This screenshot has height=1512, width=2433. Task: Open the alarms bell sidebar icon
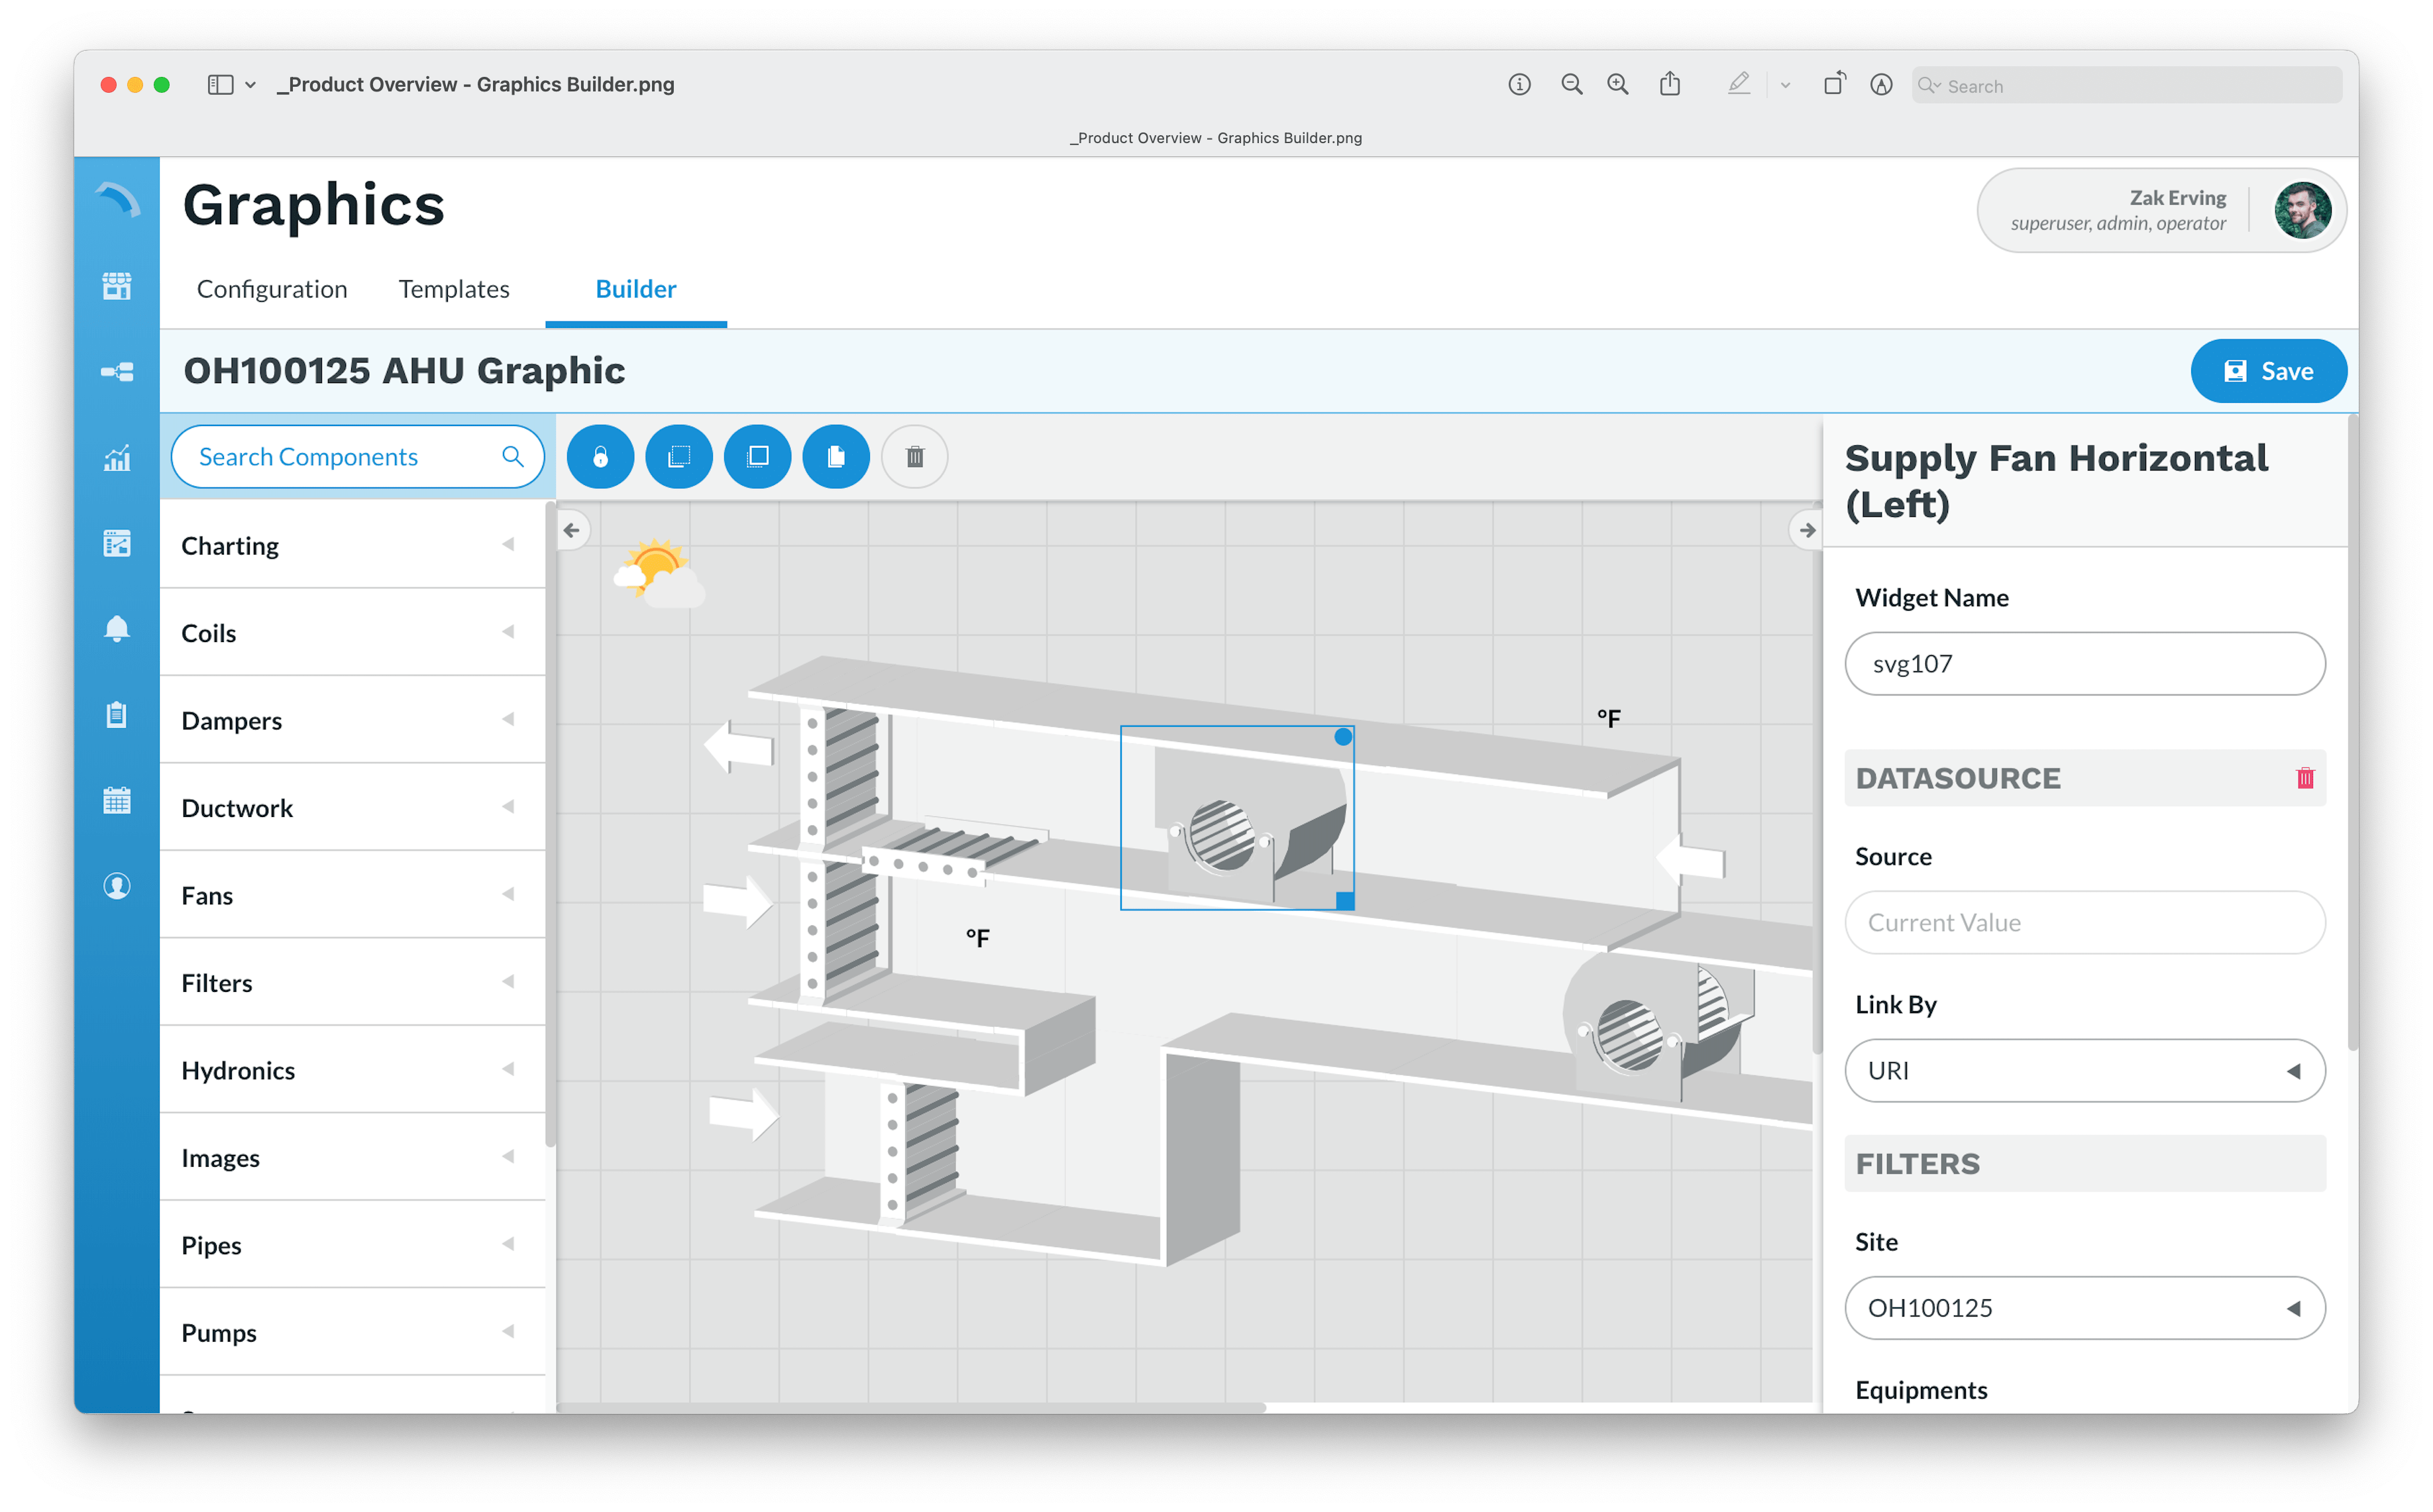(x=117, y=629)
